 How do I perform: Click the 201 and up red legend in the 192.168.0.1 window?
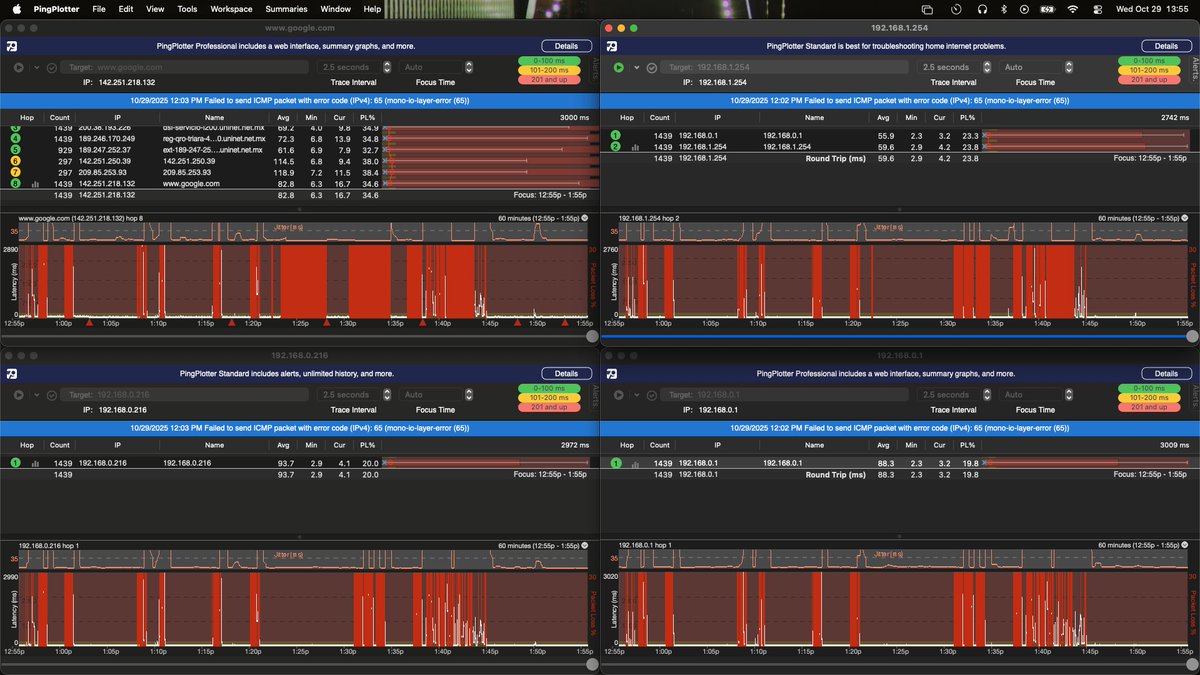(x=1150, y=407)
